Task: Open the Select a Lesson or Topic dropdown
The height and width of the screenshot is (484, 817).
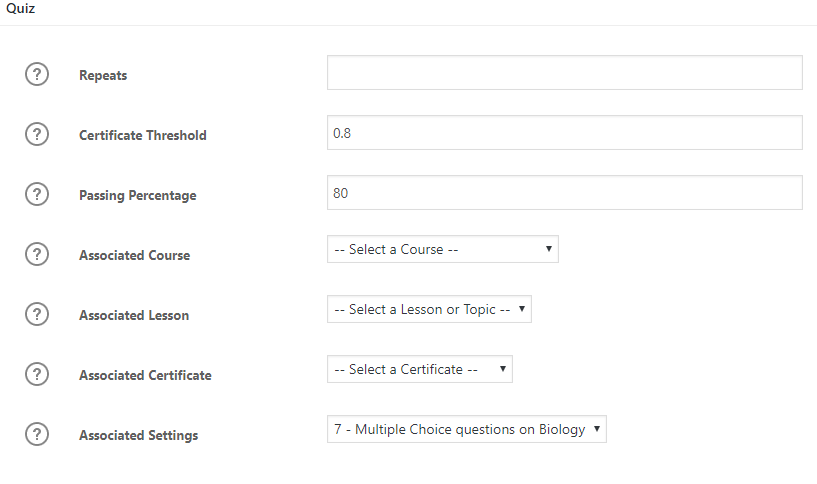Action: [429, 309]
